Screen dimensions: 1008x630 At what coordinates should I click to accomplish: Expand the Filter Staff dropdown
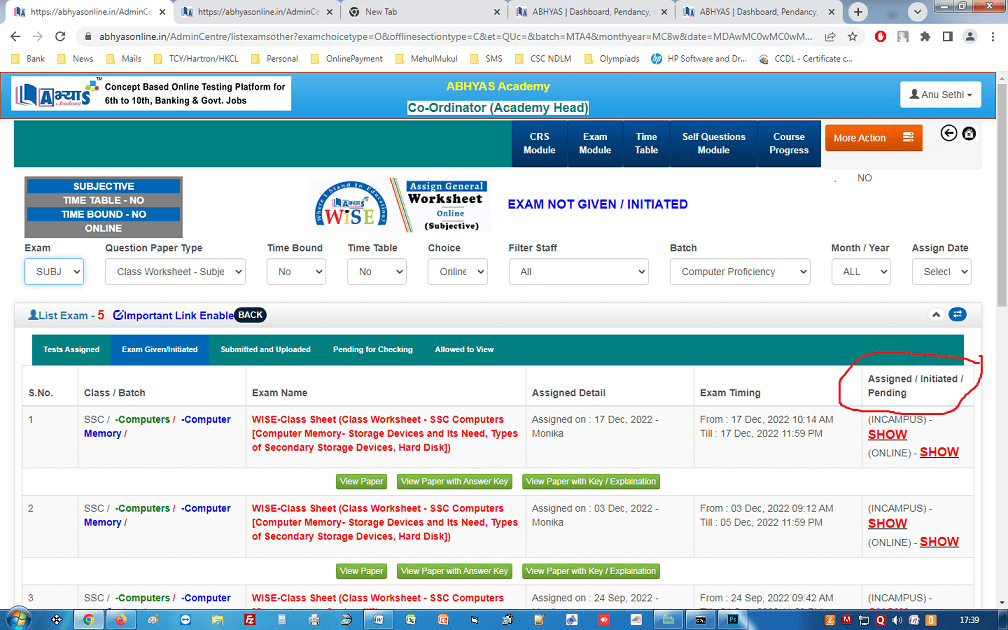(x=578, y=271)
